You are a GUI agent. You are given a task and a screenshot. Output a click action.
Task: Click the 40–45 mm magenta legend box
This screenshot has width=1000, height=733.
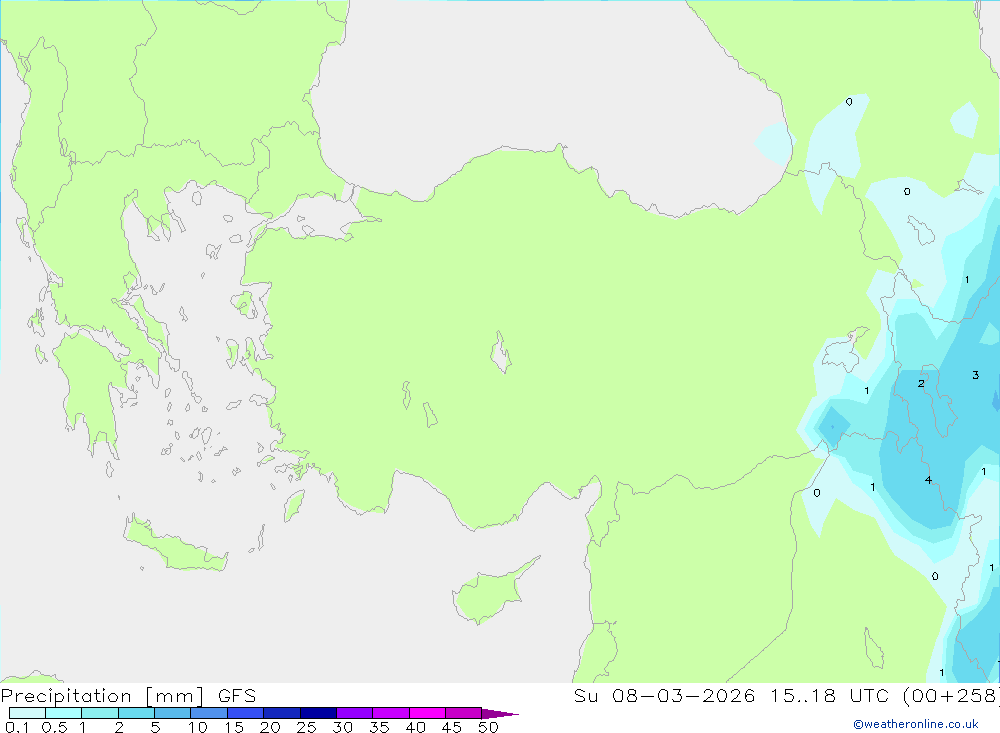coord(427,713)
